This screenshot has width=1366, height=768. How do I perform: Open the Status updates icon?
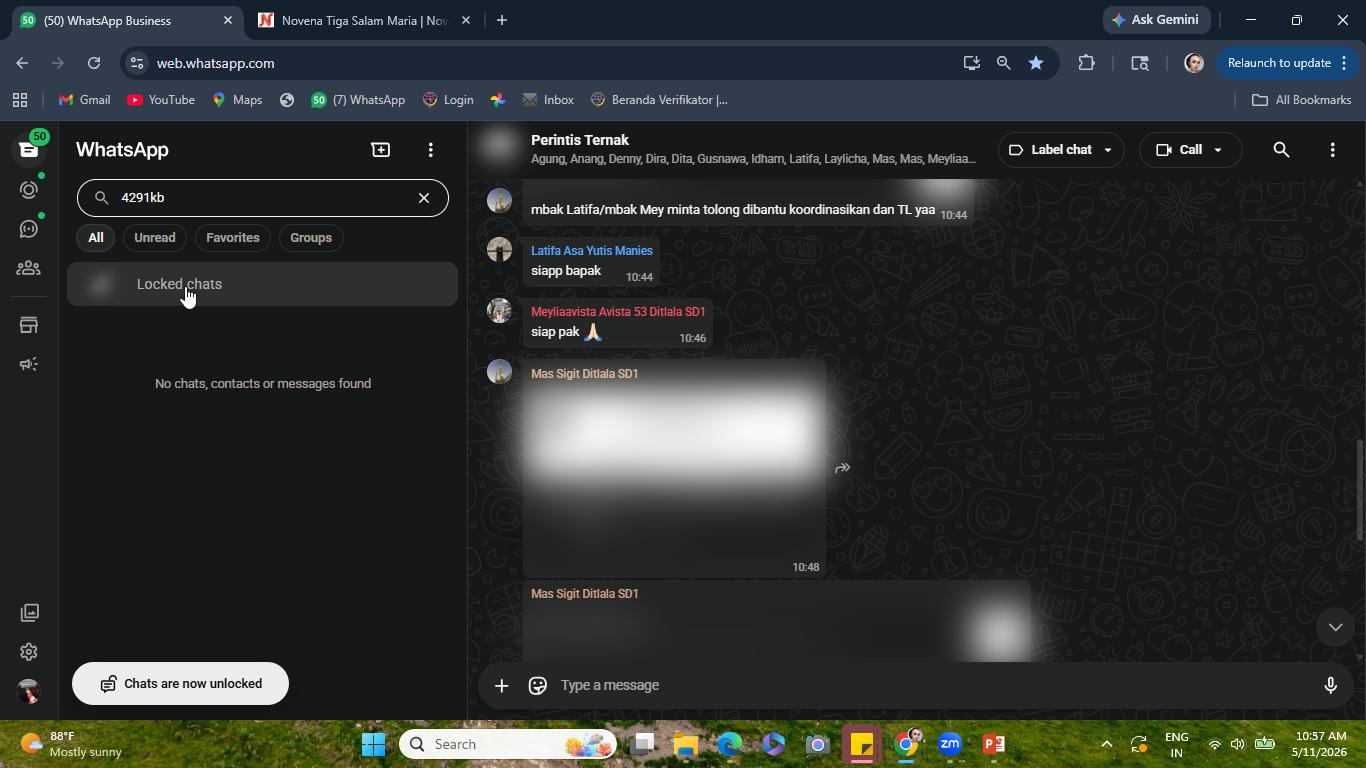click(28, 190)
